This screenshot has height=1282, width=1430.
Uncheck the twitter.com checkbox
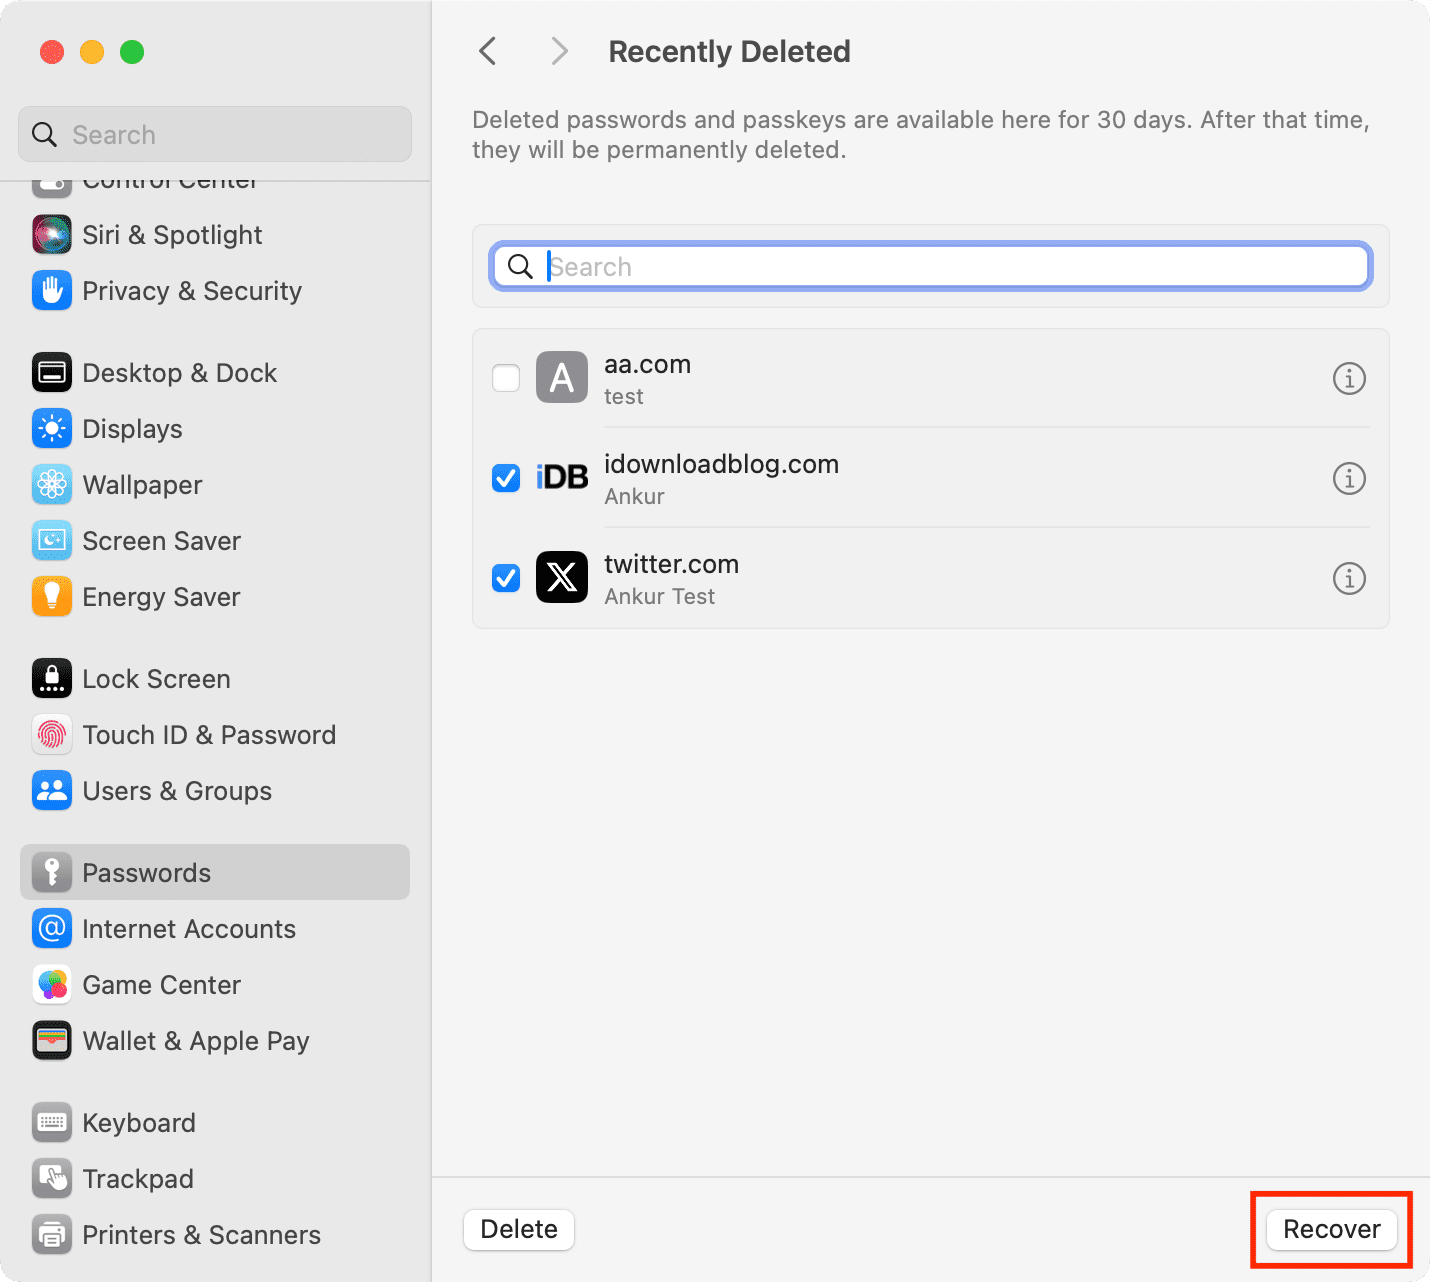pyautogui.click(x=506, y=578)
